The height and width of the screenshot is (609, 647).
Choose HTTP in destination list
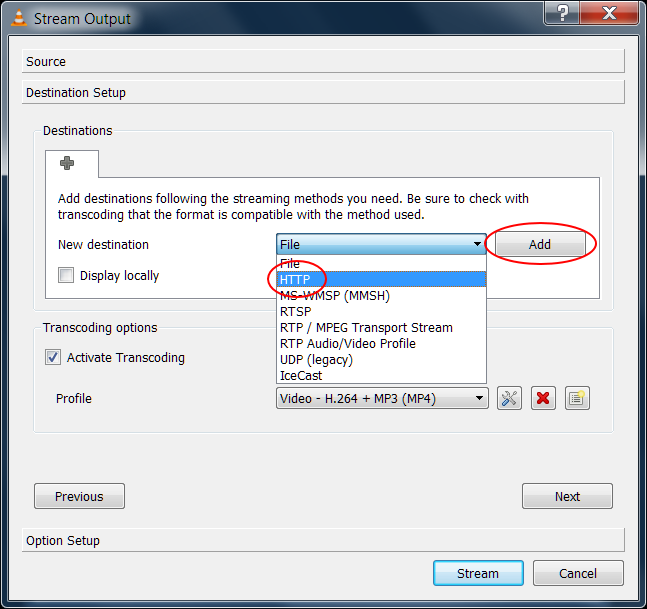(x=381, y=279)
